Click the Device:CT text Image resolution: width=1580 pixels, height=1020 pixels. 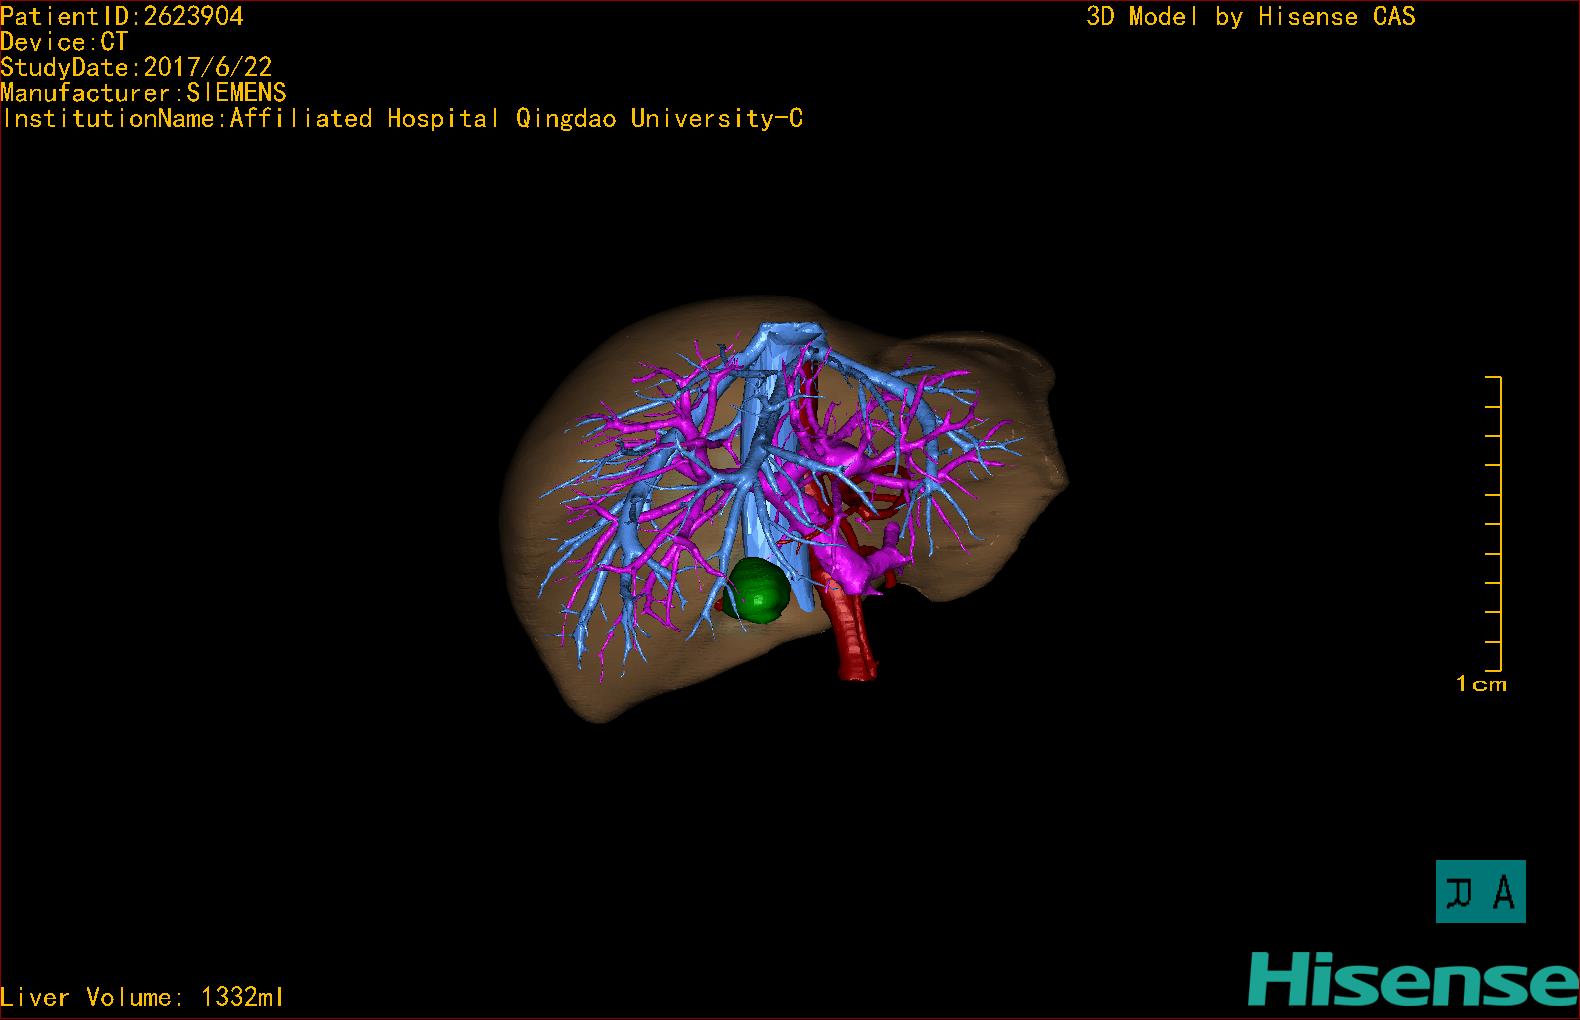point(64,42)
